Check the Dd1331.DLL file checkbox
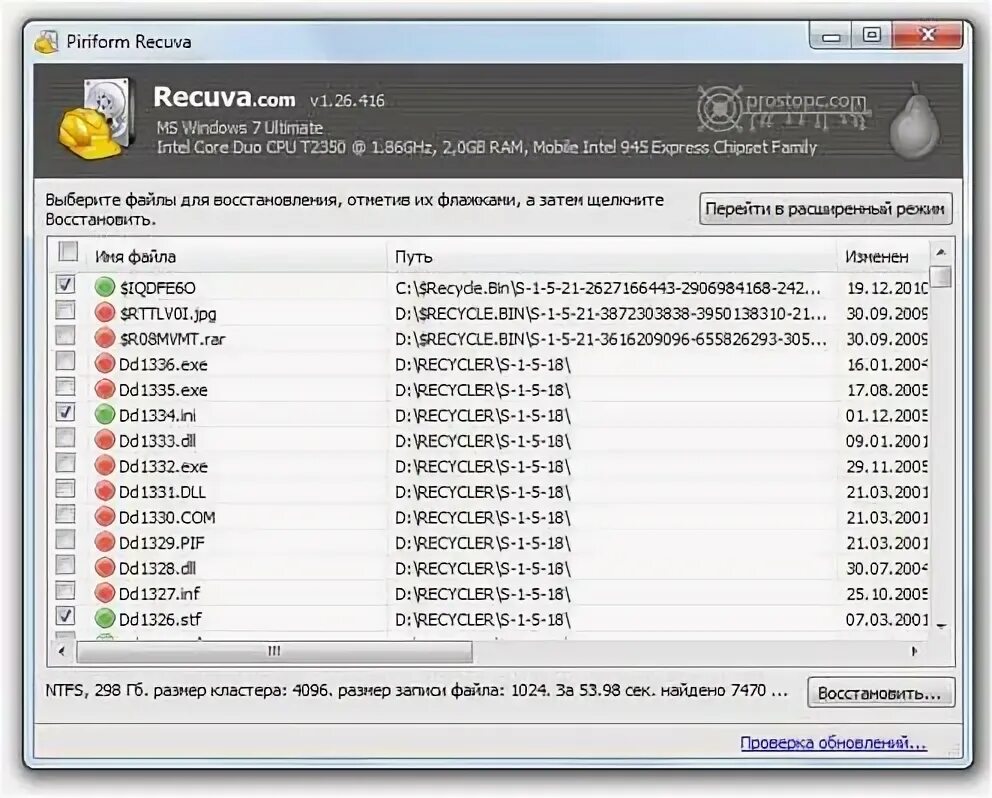The height and width of the screenshot is (798, 992). [65, 489]
